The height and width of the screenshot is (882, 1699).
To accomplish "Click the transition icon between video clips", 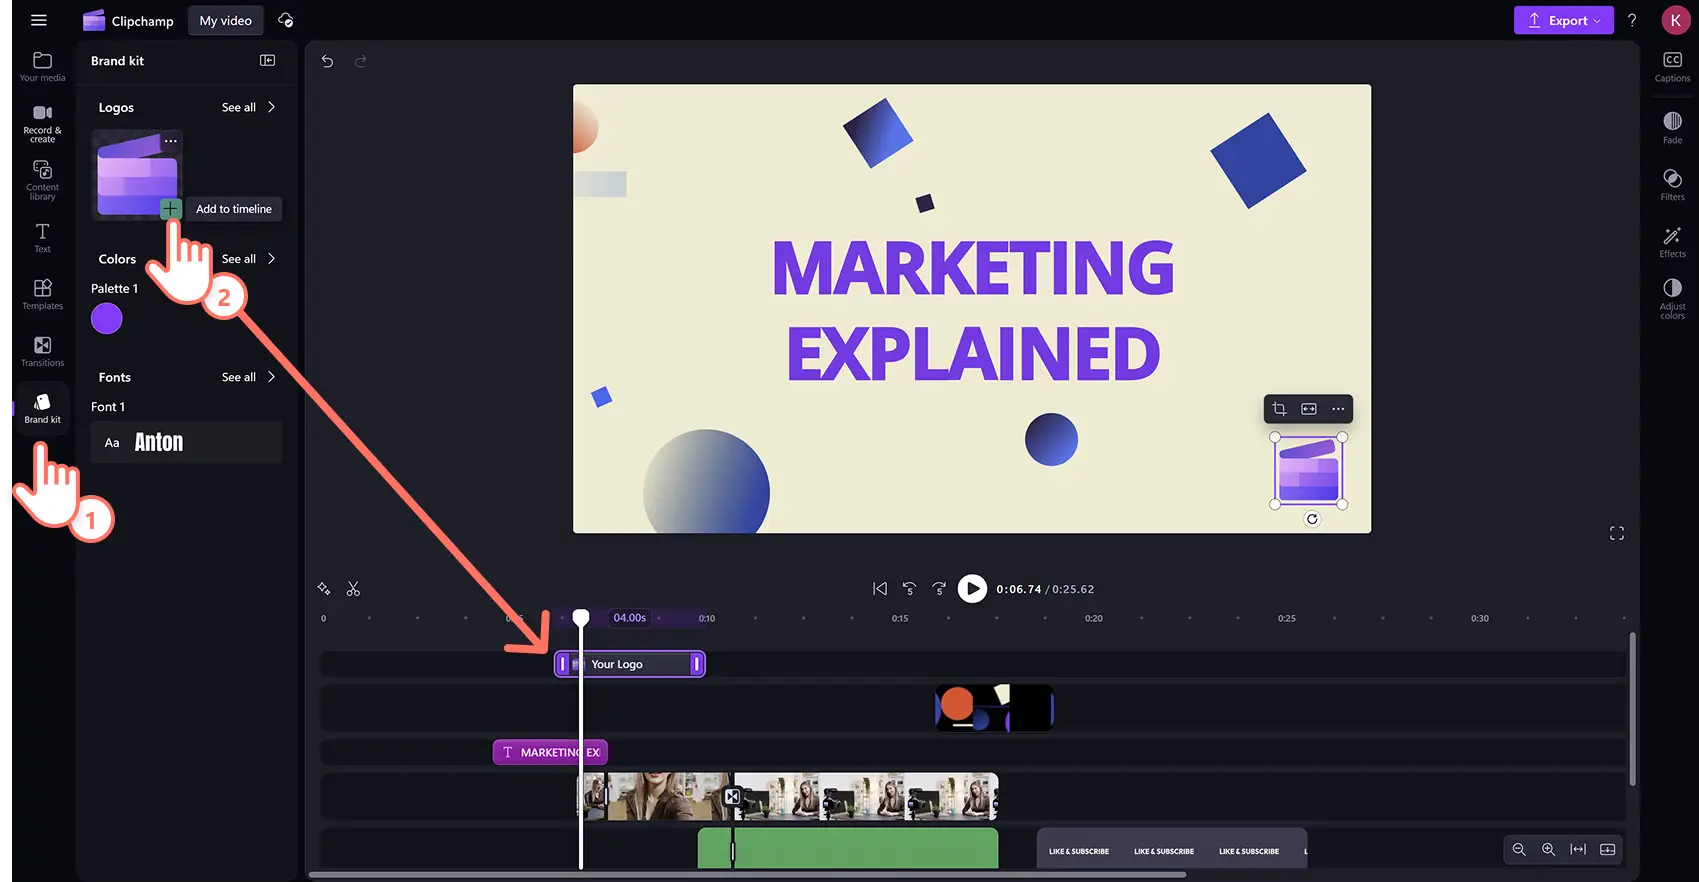I will click(732, 797).
